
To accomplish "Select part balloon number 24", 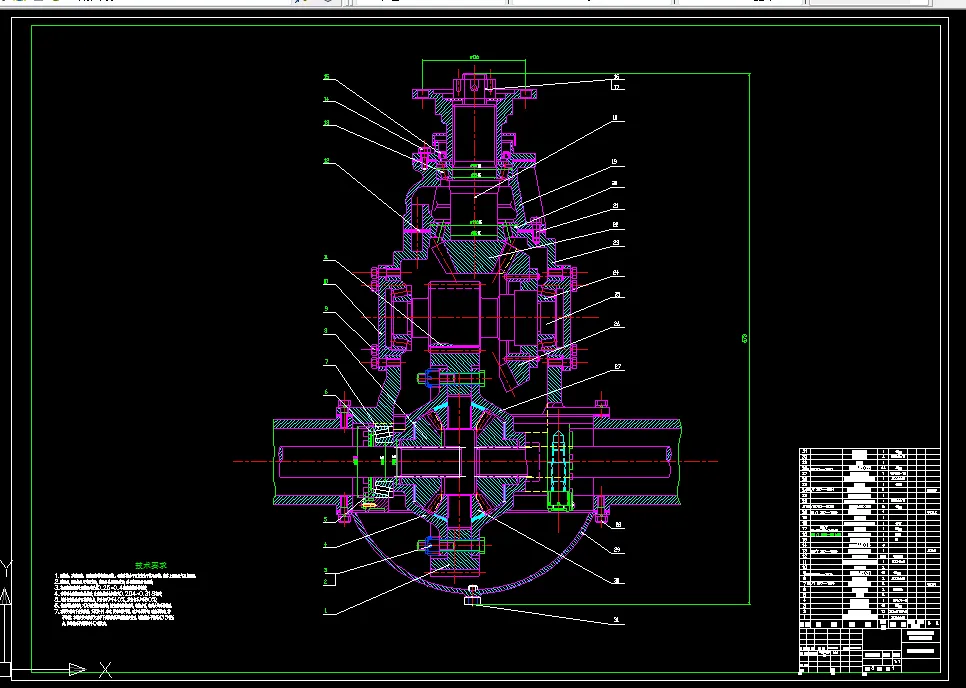I will 616,272.
